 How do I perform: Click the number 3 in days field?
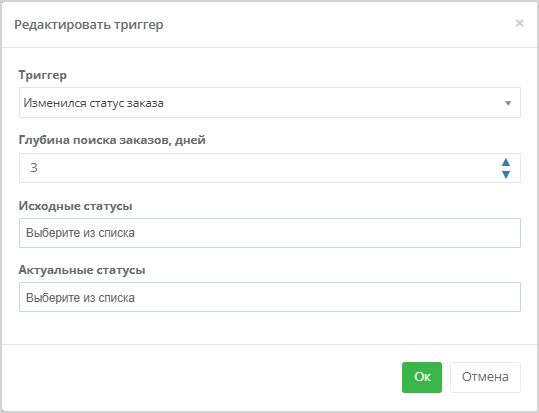34,168
